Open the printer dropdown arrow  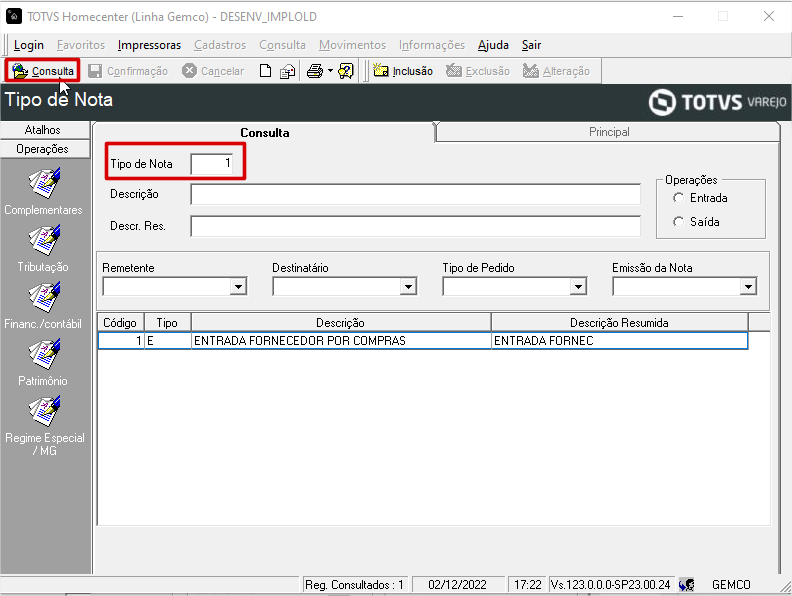330,71
